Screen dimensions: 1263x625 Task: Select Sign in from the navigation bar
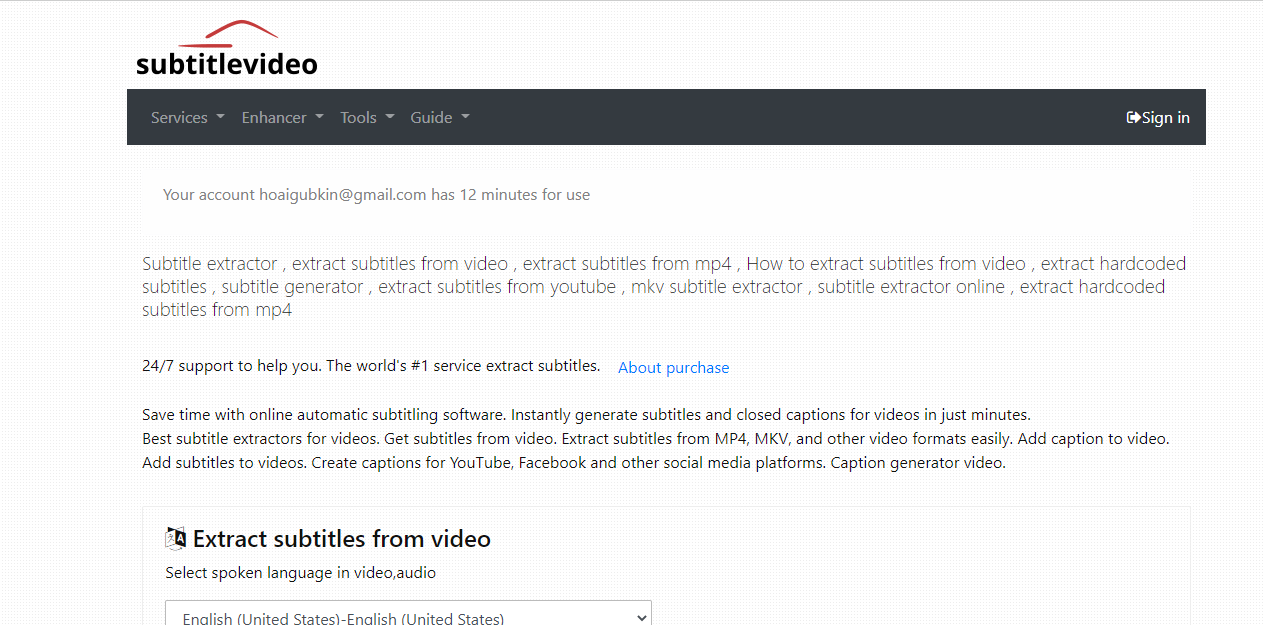click(x=1163, y=117)
